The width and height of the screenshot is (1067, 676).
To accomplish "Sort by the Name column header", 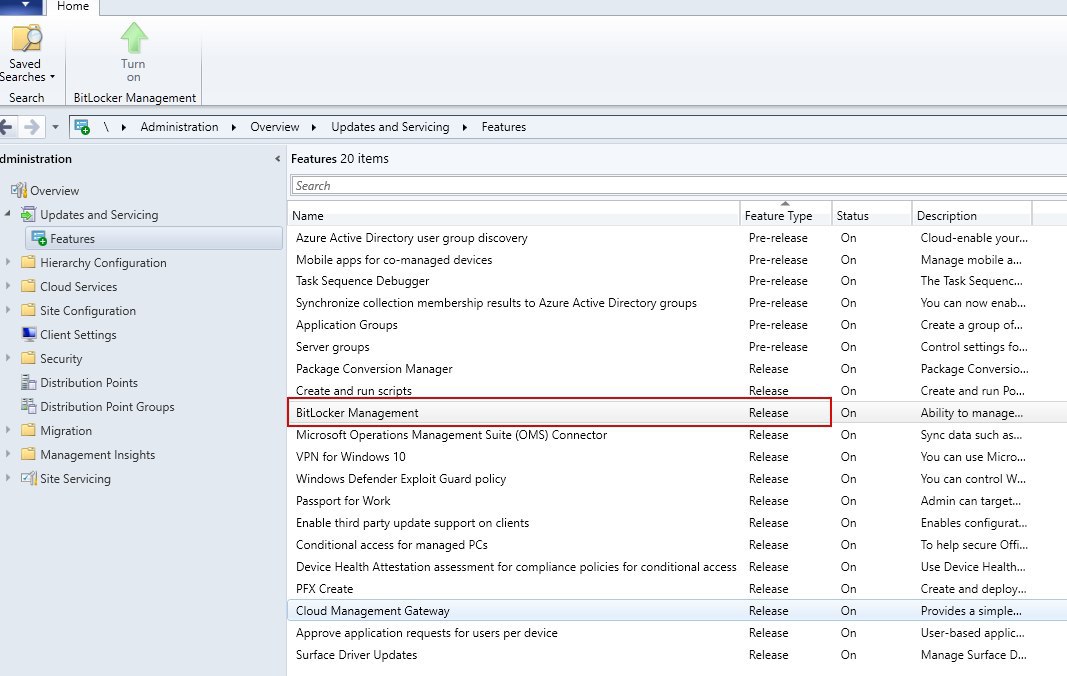I will pyautogui.click(x=514, y=215).
